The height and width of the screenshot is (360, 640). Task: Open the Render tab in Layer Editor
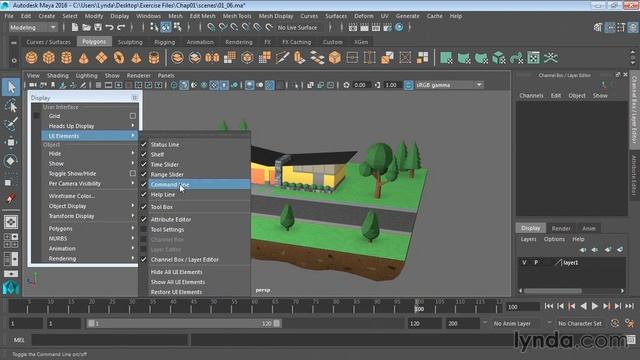pyautogui.click(x=561, y=229)
